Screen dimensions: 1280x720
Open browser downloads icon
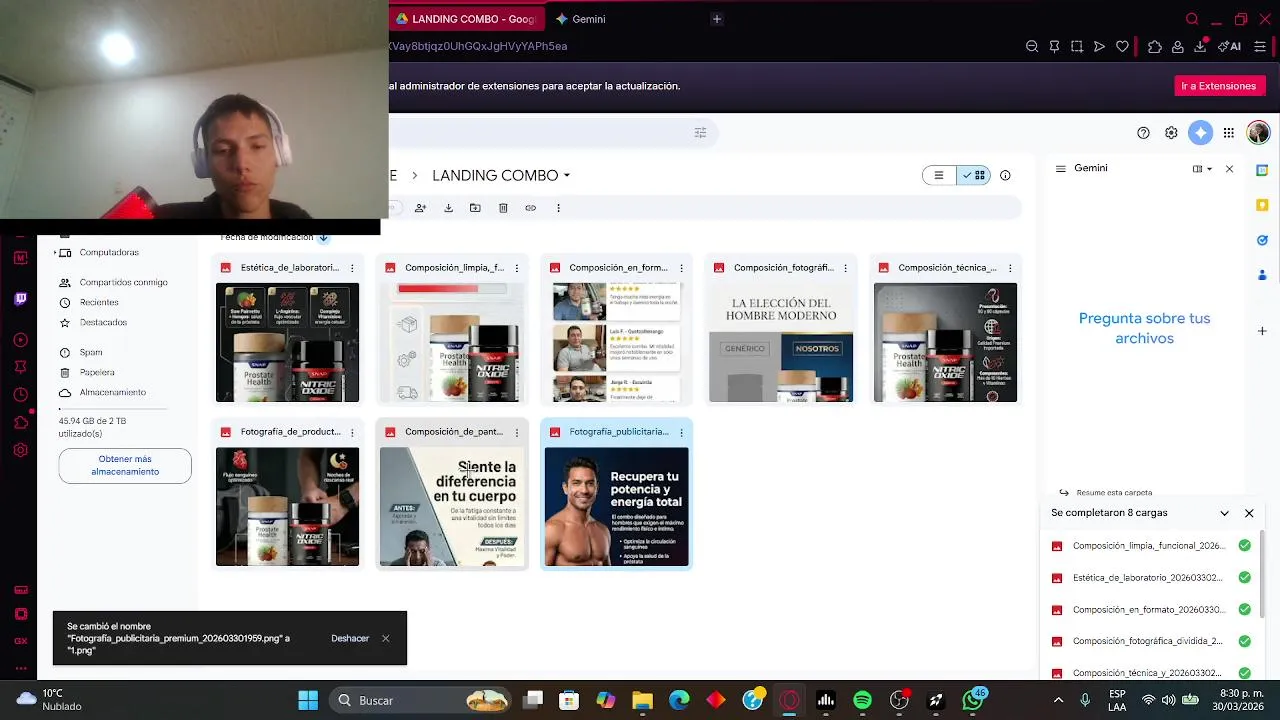tap(1200, 46)
